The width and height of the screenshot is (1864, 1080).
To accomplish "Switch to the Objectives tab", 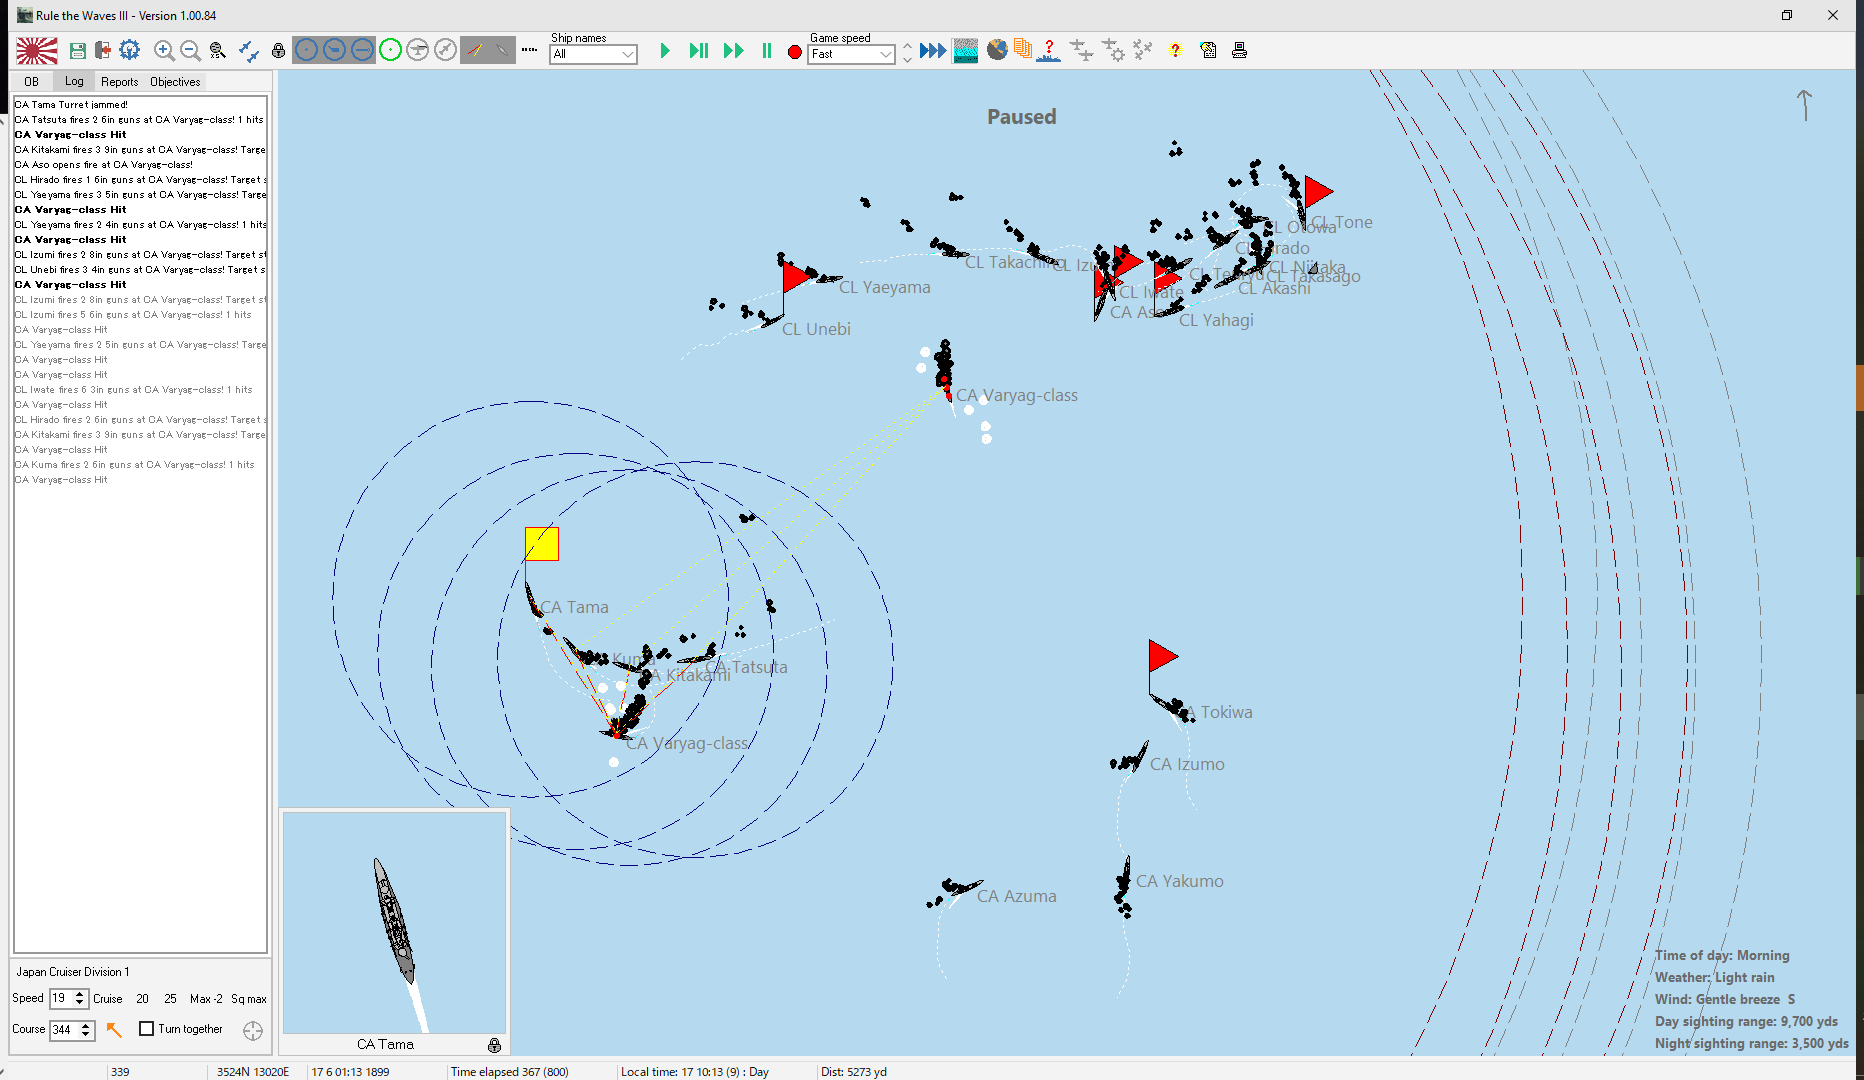I will coord(175,82).
